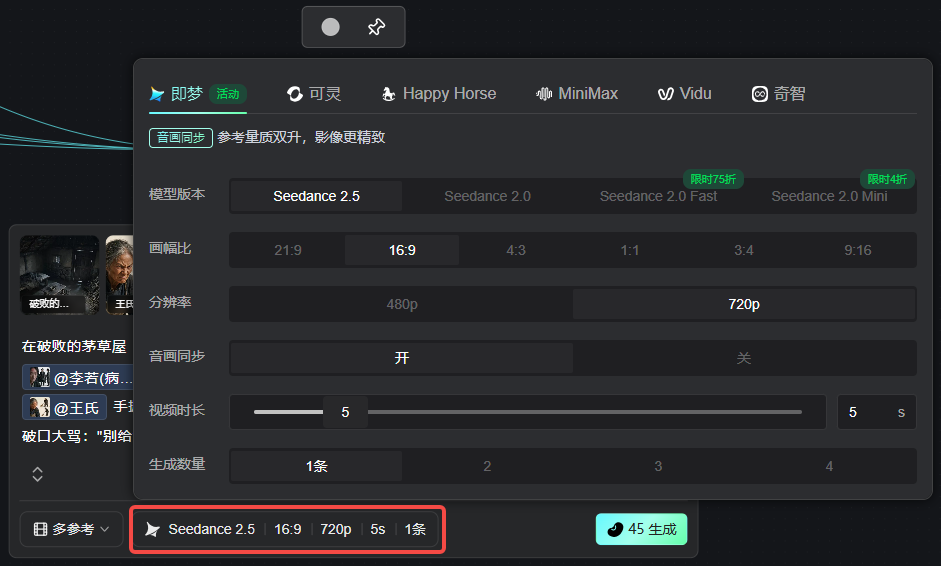Click the 在破败的茅草屋 prompt text
The image size is (941, 566).
pos(74,346)
